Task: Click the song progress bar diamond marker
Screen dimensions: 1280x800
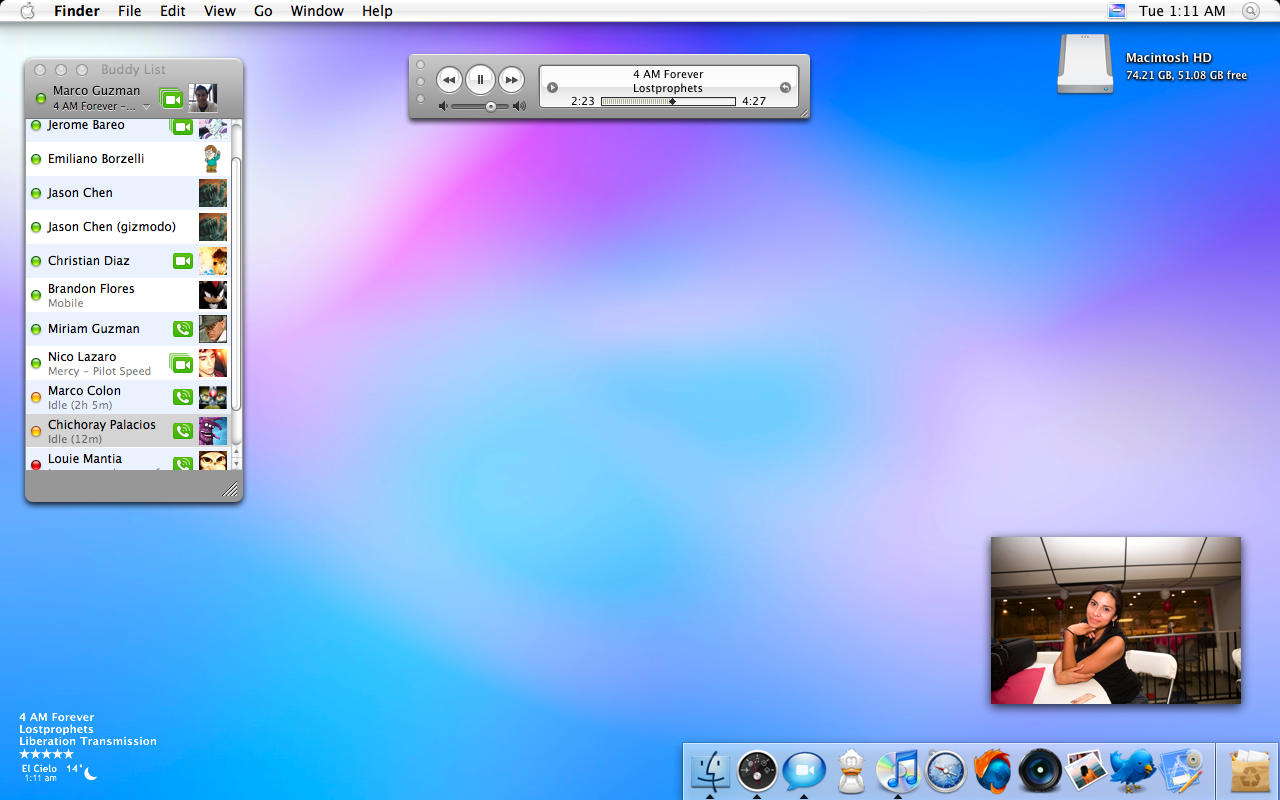Action: click(672, 101)
